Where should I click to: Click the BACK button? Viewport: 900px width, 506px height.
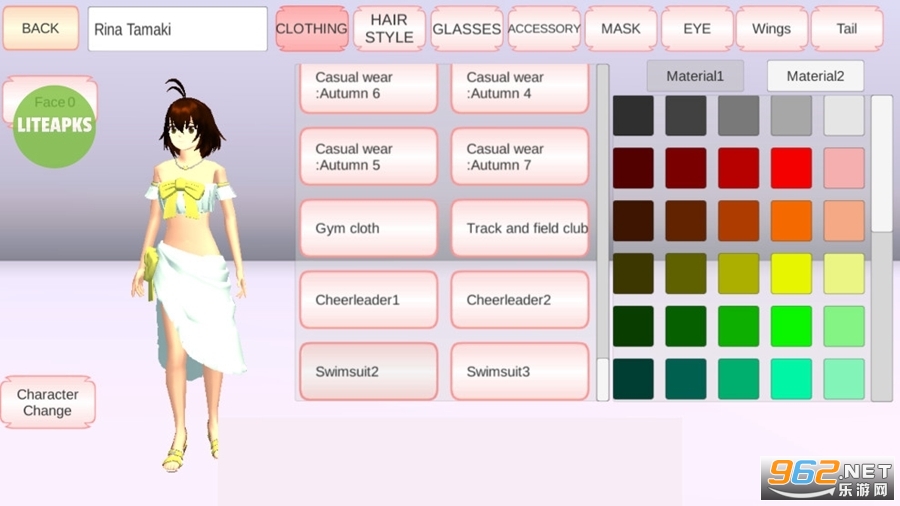pyautogui.click(x=40, y=28)
